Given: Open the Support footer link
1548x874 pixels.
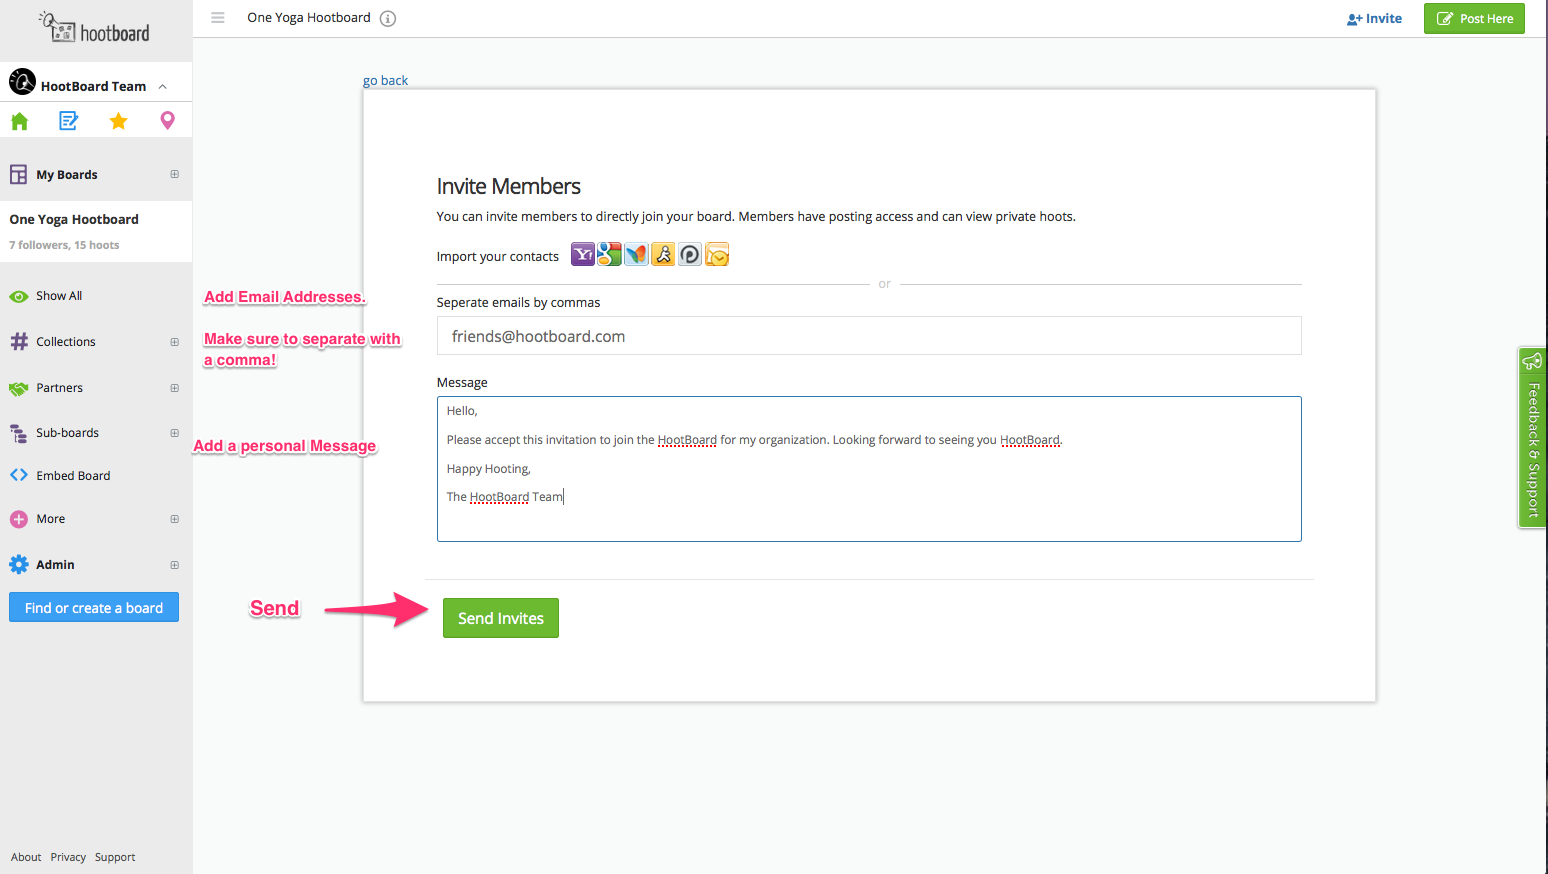Looking at the screenshot, I should pos(115,857).
